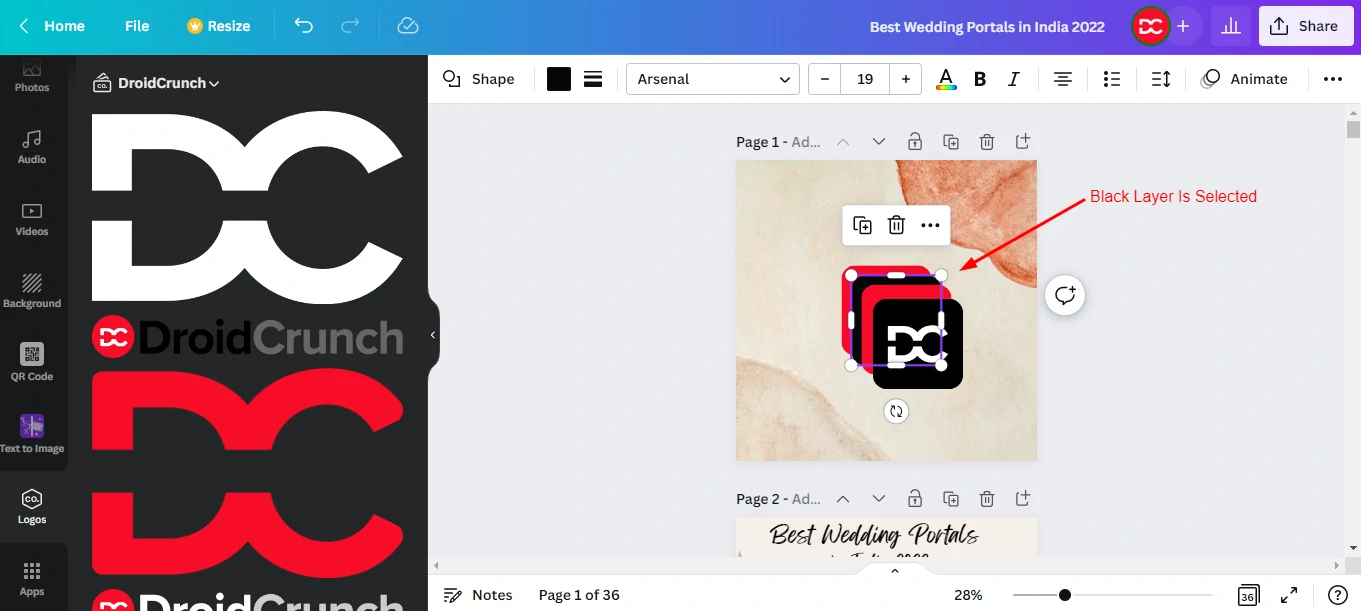The image size is (1361, 611).
Task: Duplicate Page 1
Action: coord(950,142)
